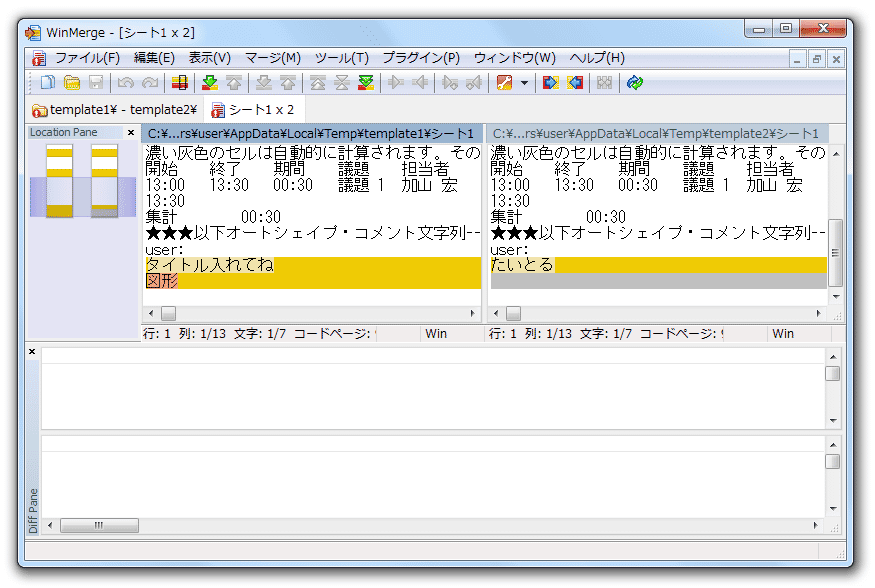Image resolution: width=875 pixels, height=588 pixels.
Task: Close the Diff Pane
Action: [32, 351]
